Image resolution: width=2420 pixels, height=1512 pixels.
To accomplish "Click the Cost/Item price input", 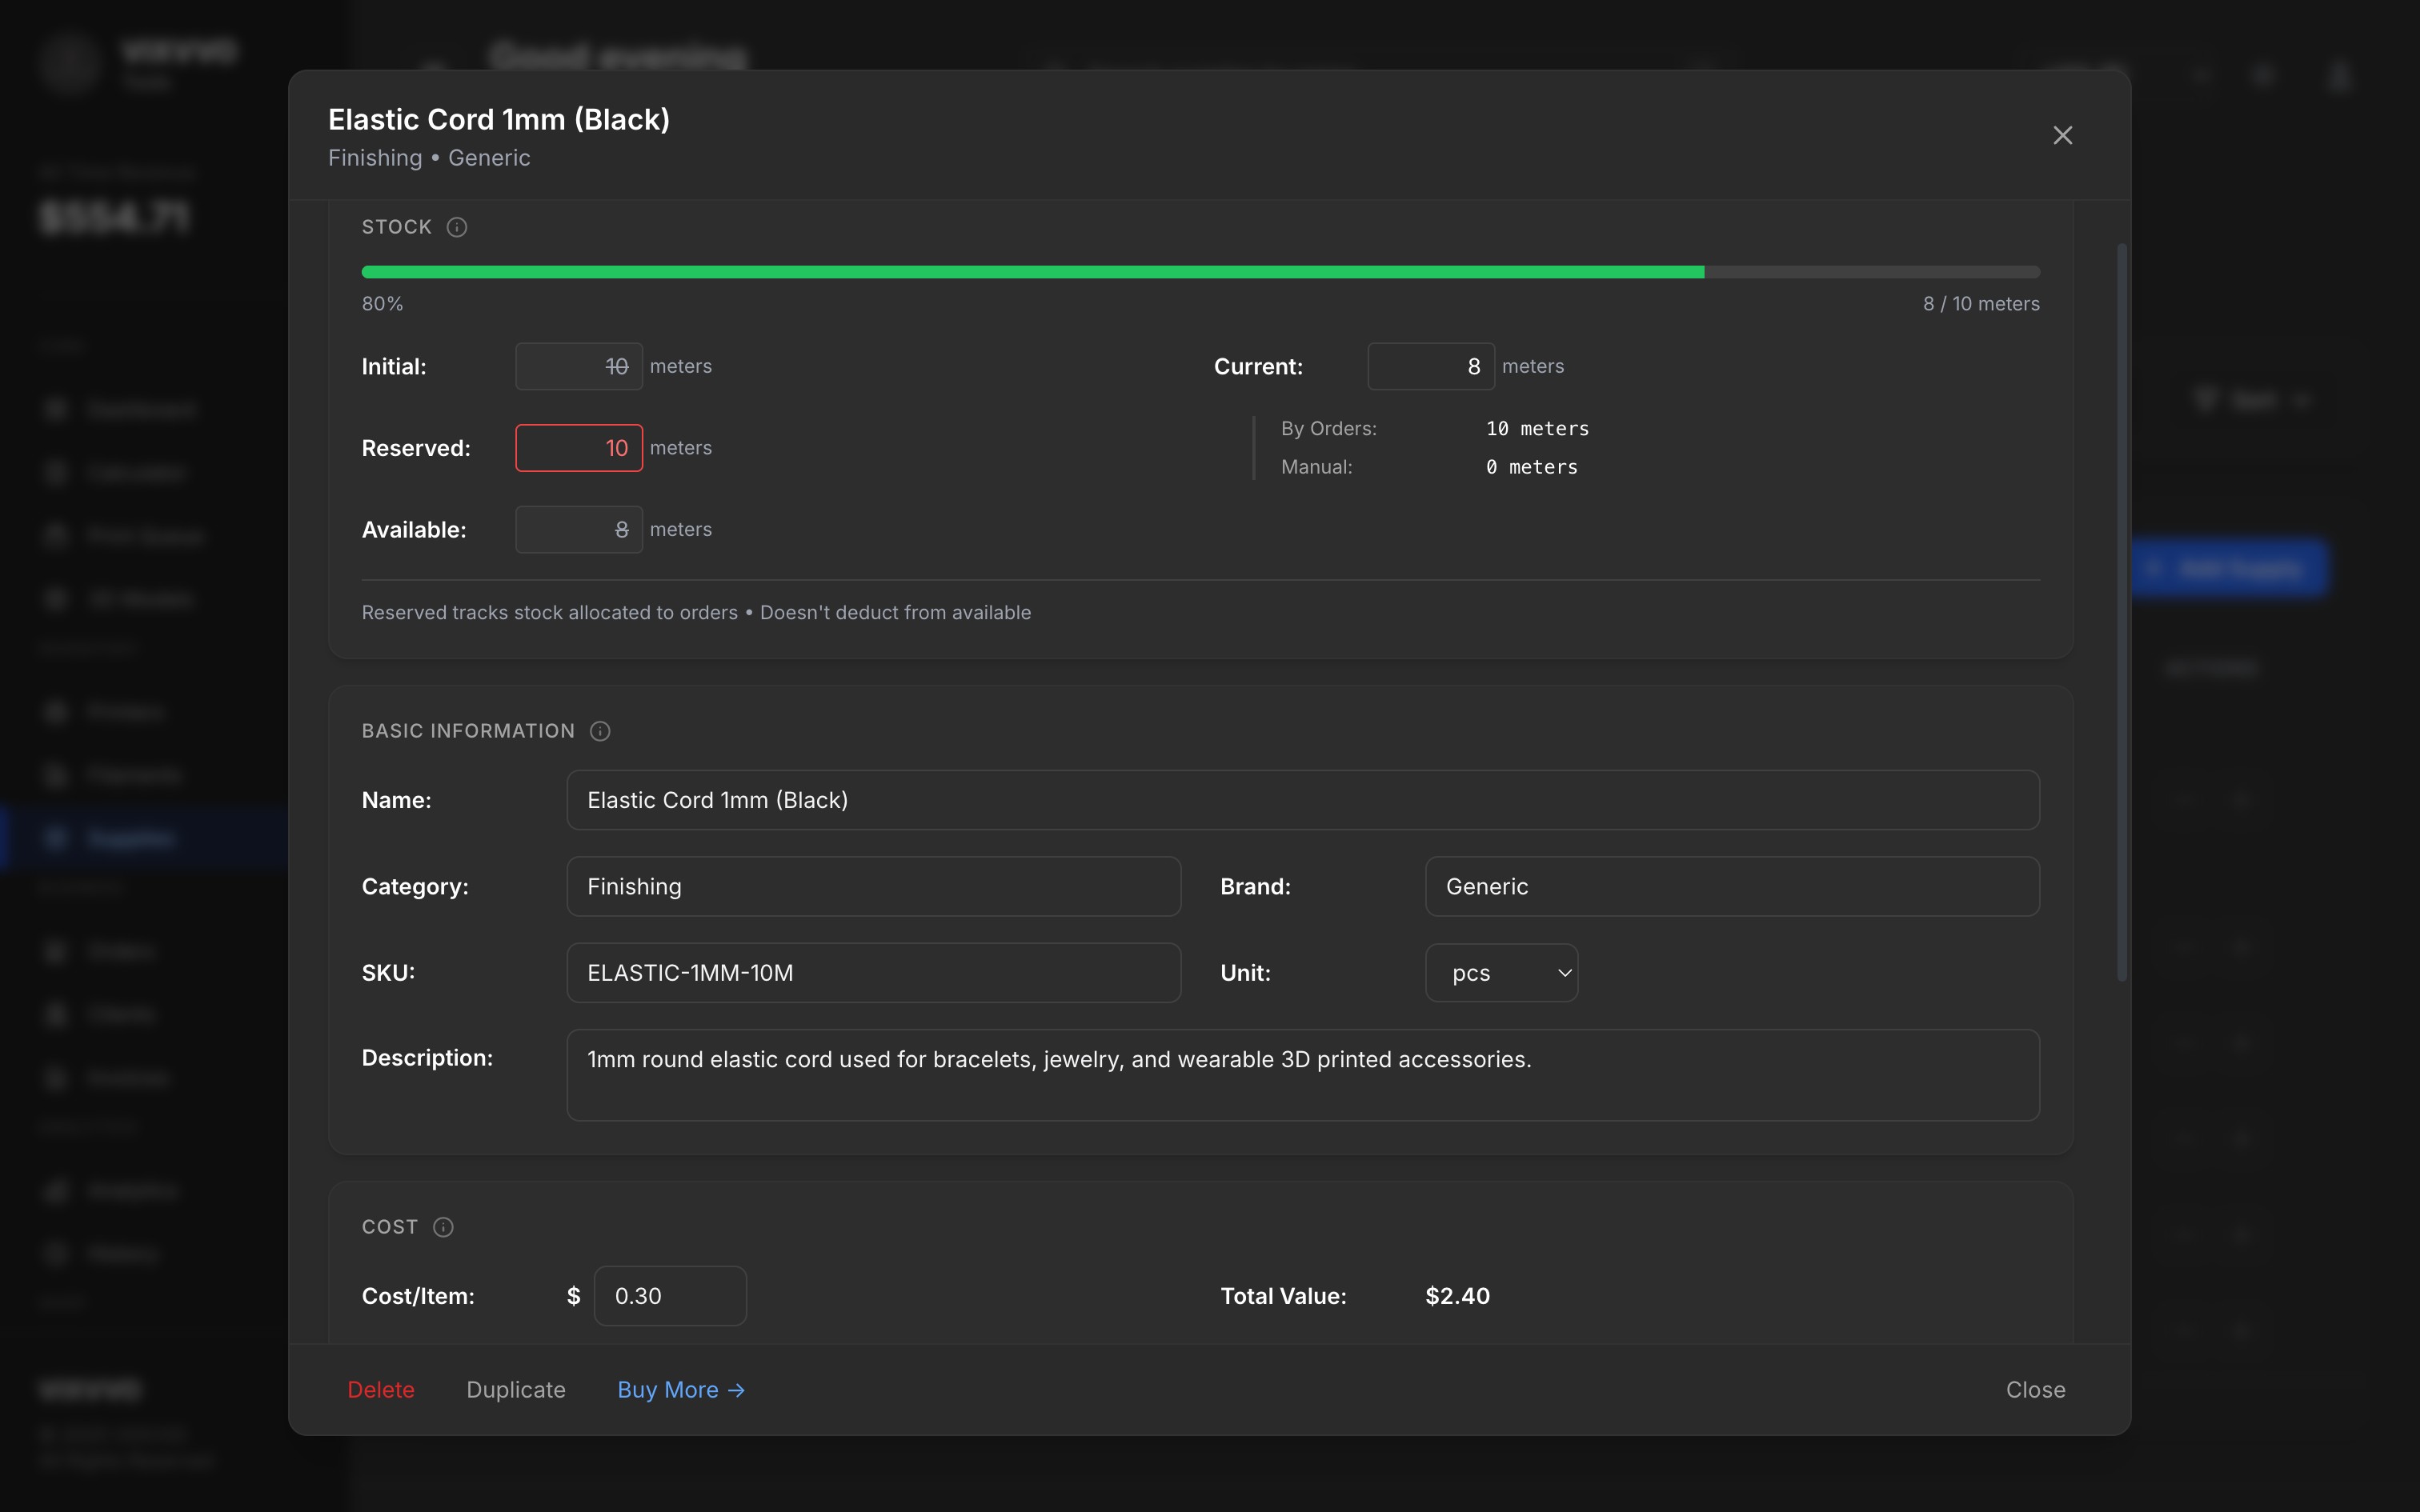I will coord(670,1296).
